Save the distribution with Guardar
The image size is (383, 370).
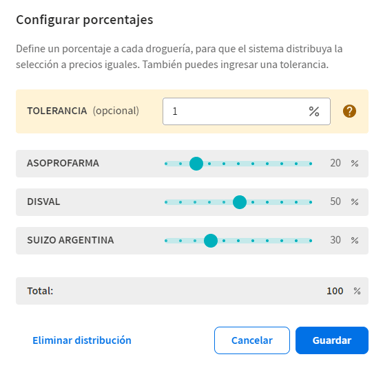[x=332, y=340]
